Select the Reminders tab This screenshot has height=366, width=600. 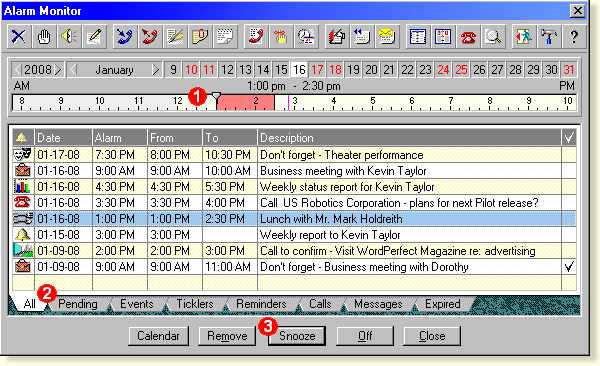click(x=261, y=304)
